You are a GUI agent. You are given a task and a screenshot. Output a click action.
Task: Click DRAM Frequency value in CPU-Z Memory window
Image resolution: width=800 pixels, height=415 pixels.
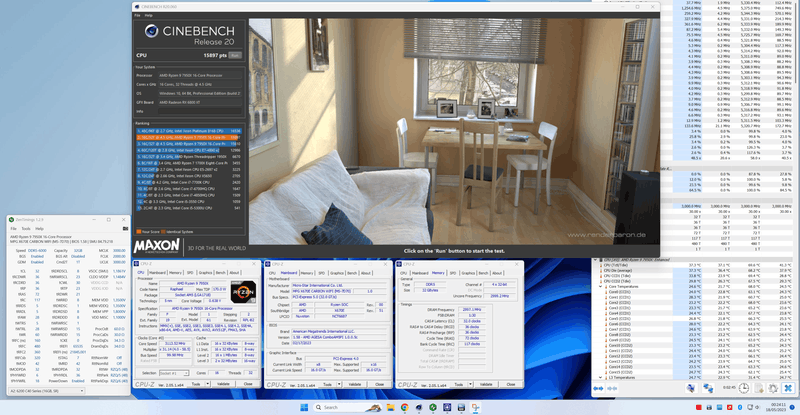pos(472,309)
